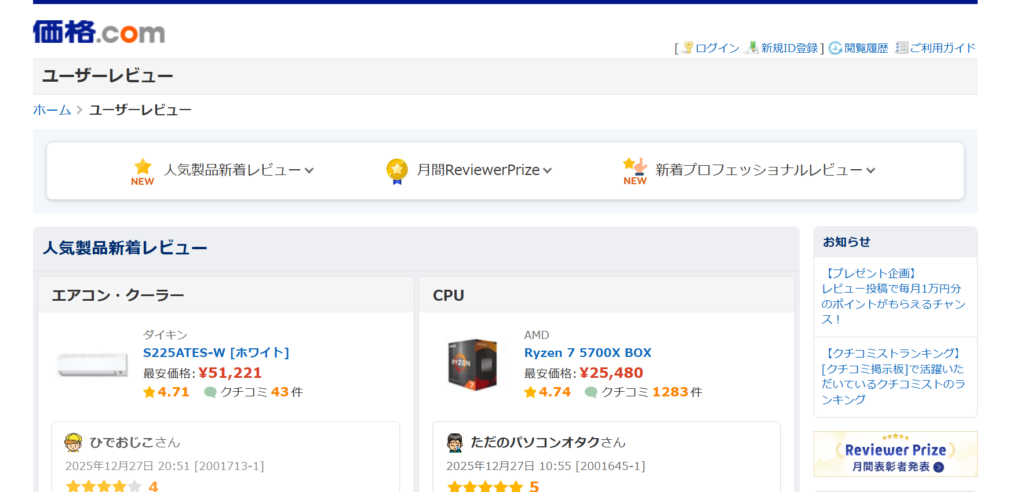1024x492 pixels.
Task: Click the gold medal ReviewerPrize icon
Action: point(397,171)
